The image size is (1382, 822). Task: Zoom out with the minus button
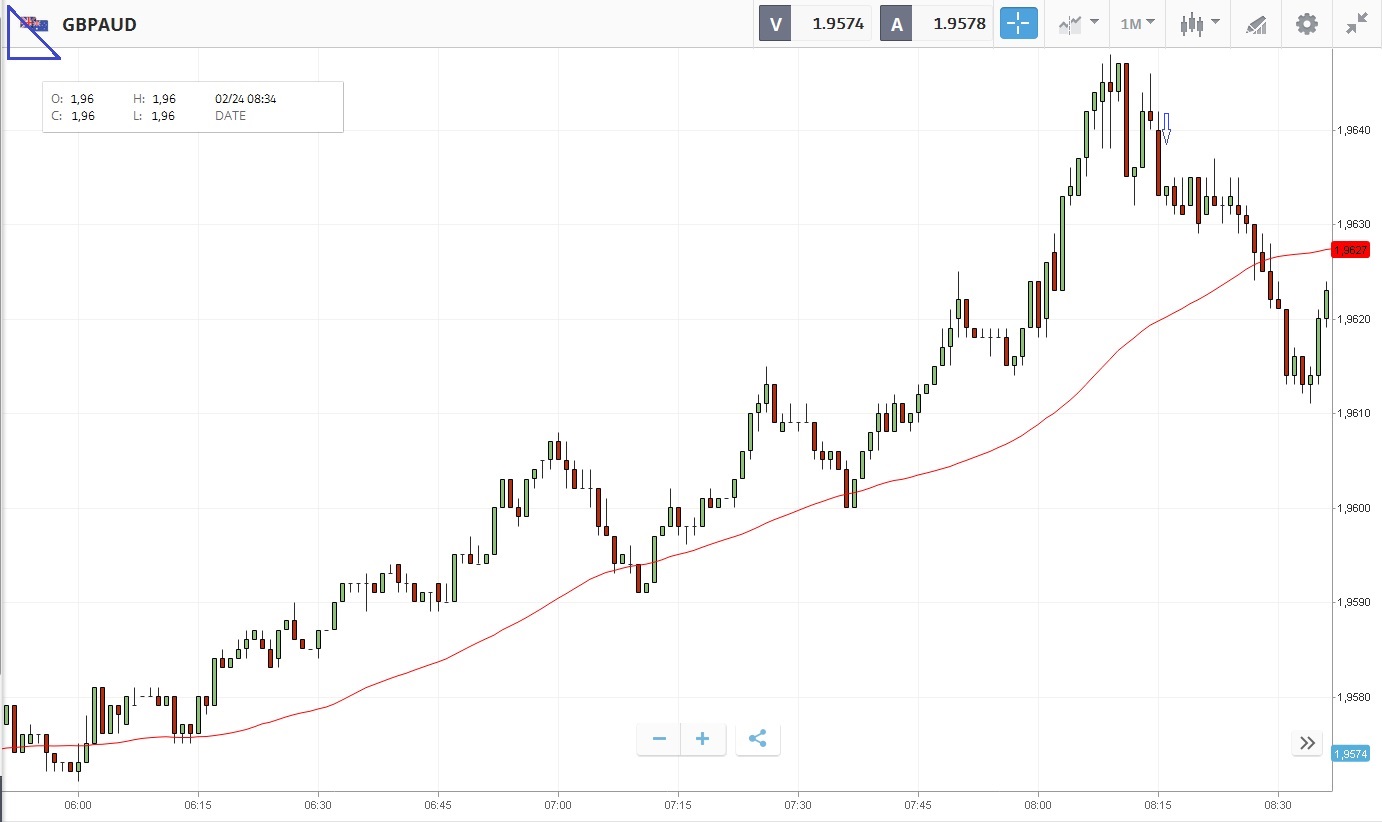coord(659,739)
